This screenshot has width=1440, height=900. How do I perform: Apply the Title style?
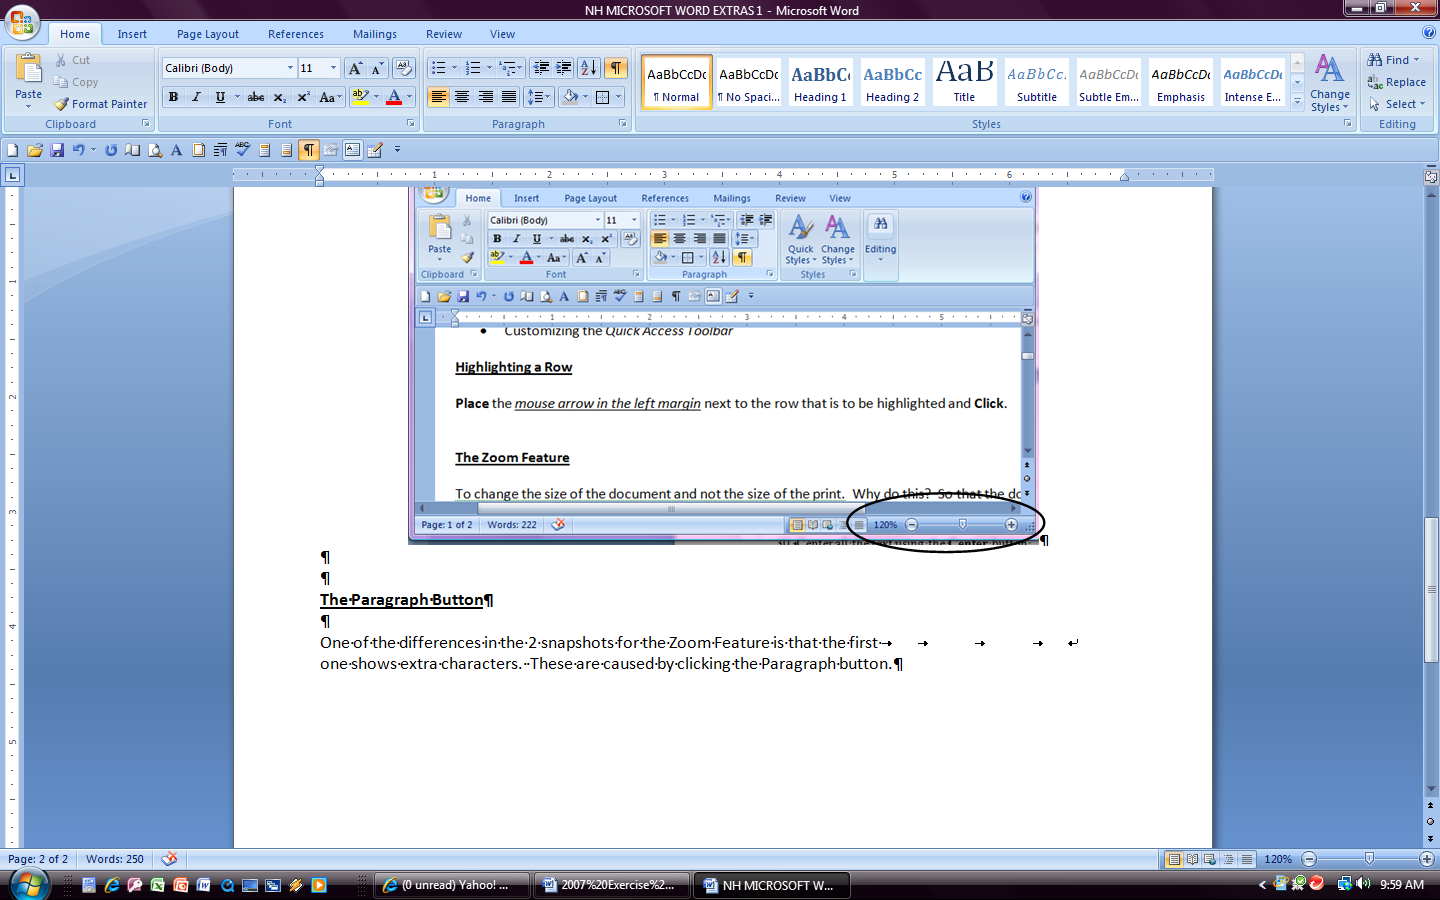964,81
